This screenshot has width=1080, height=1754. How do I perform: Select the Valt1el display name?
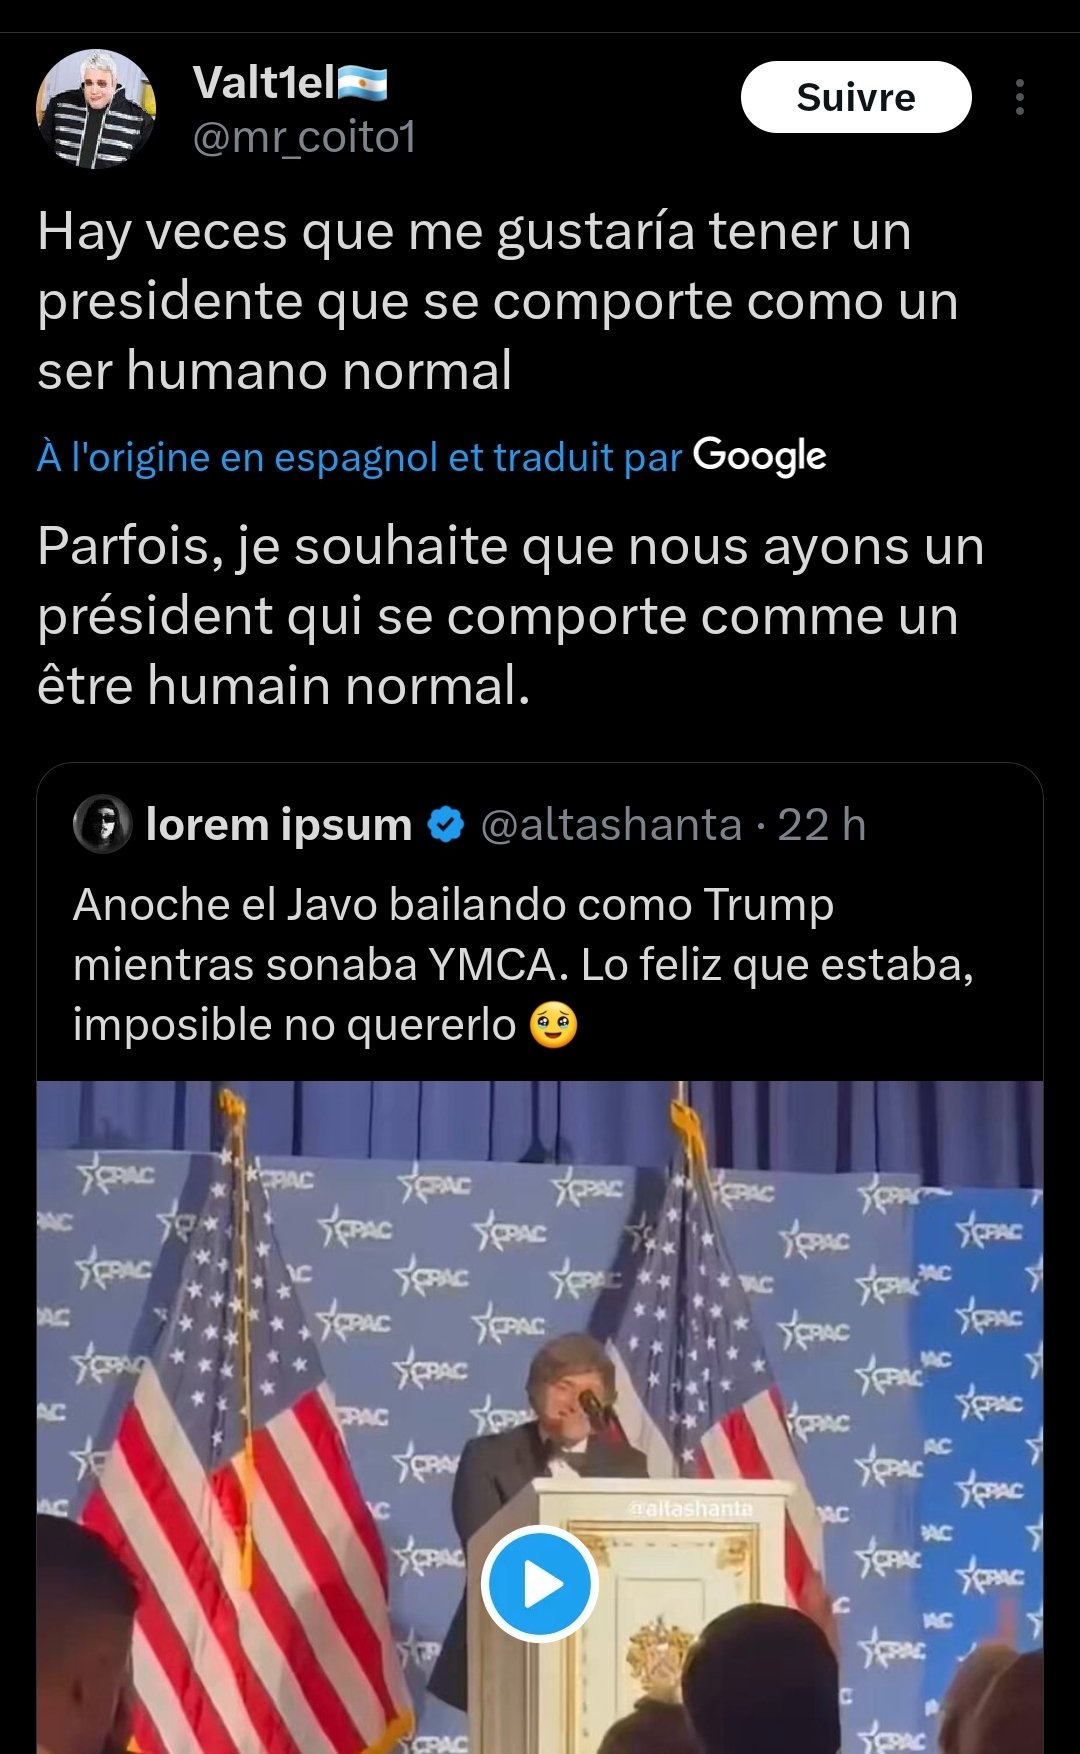pos(263,82)
